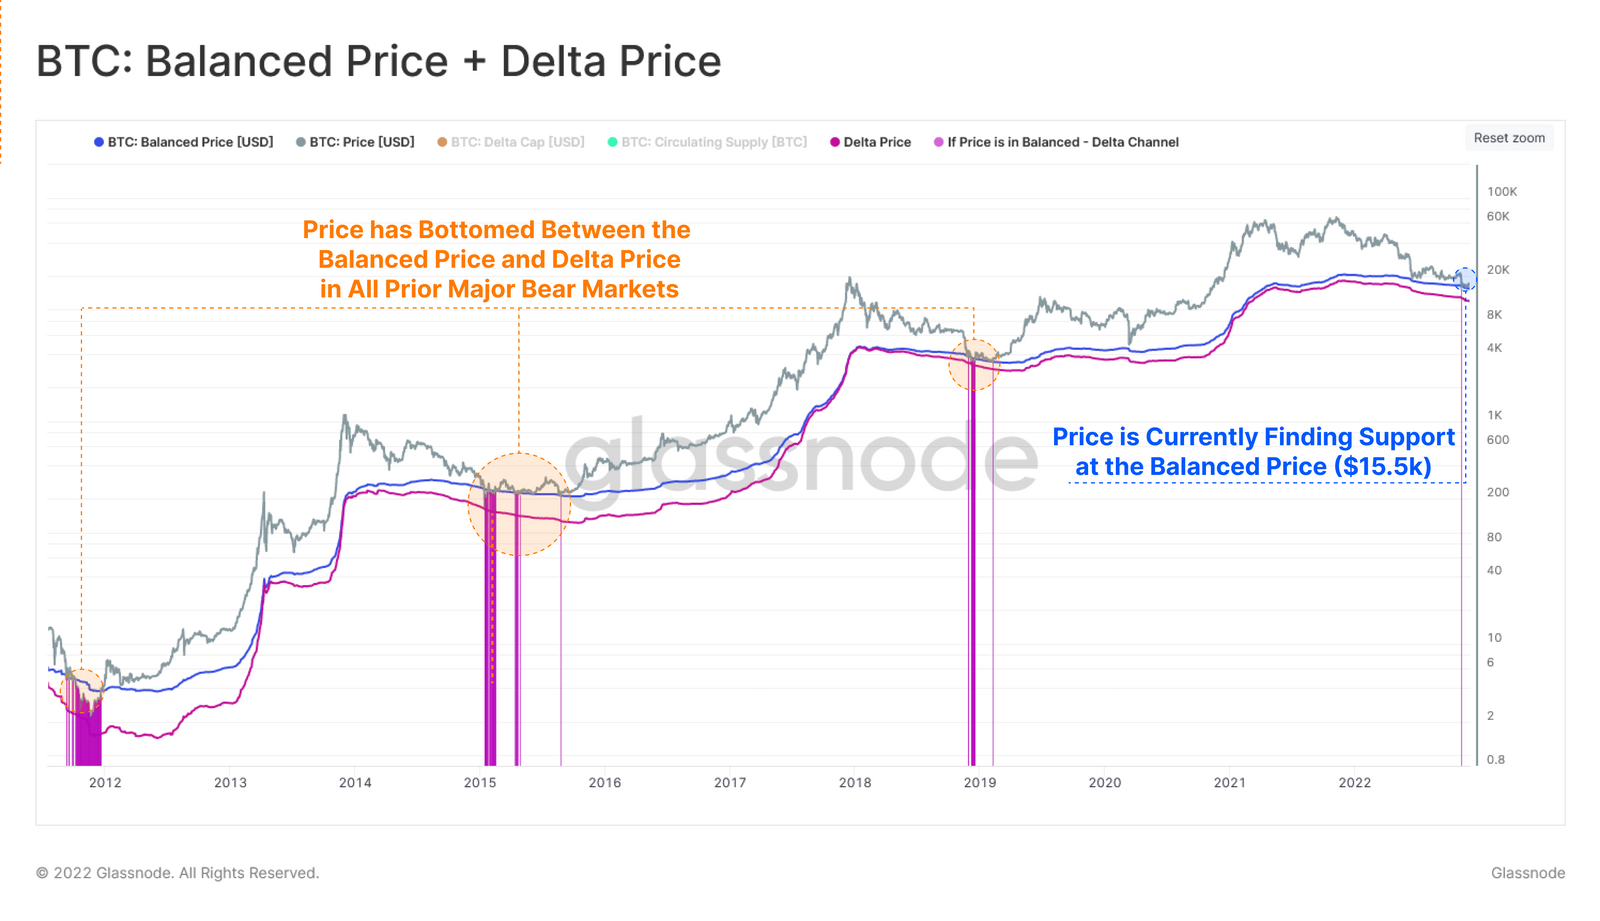Click the gray dot before BTC: Price legend
This screenshot has height=921, width=1600.
pyautogui.click(x=301, y=142)
